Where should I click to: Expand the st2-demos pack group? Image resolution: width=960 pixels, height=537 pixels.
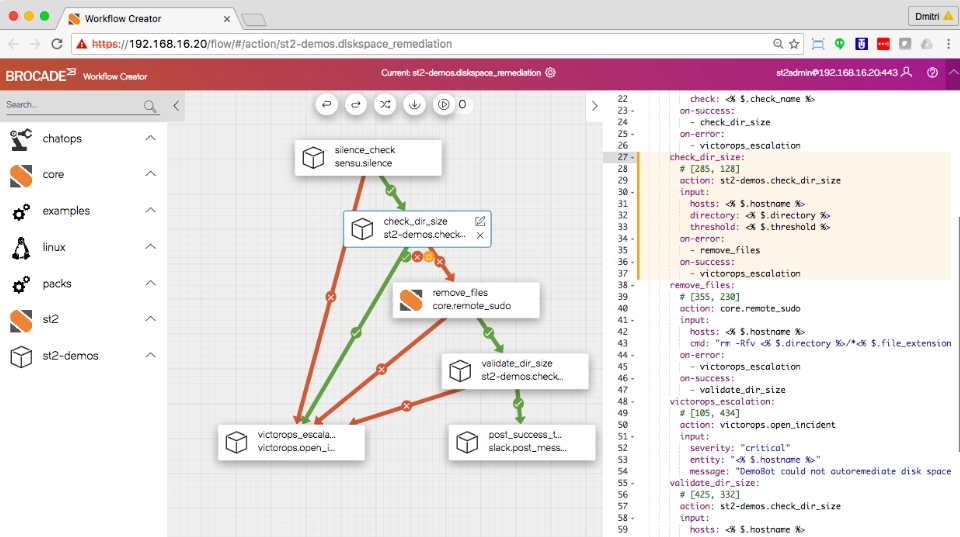(151, 355)
